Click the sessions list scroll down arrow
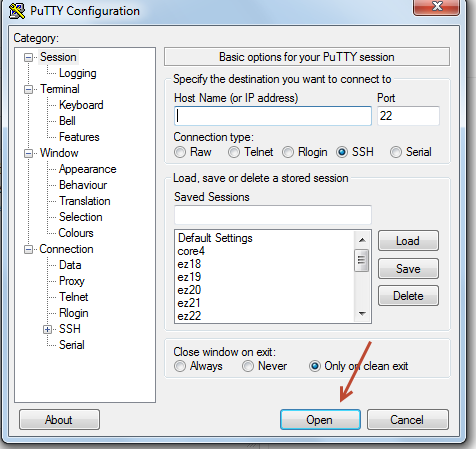 coord(362,314)
